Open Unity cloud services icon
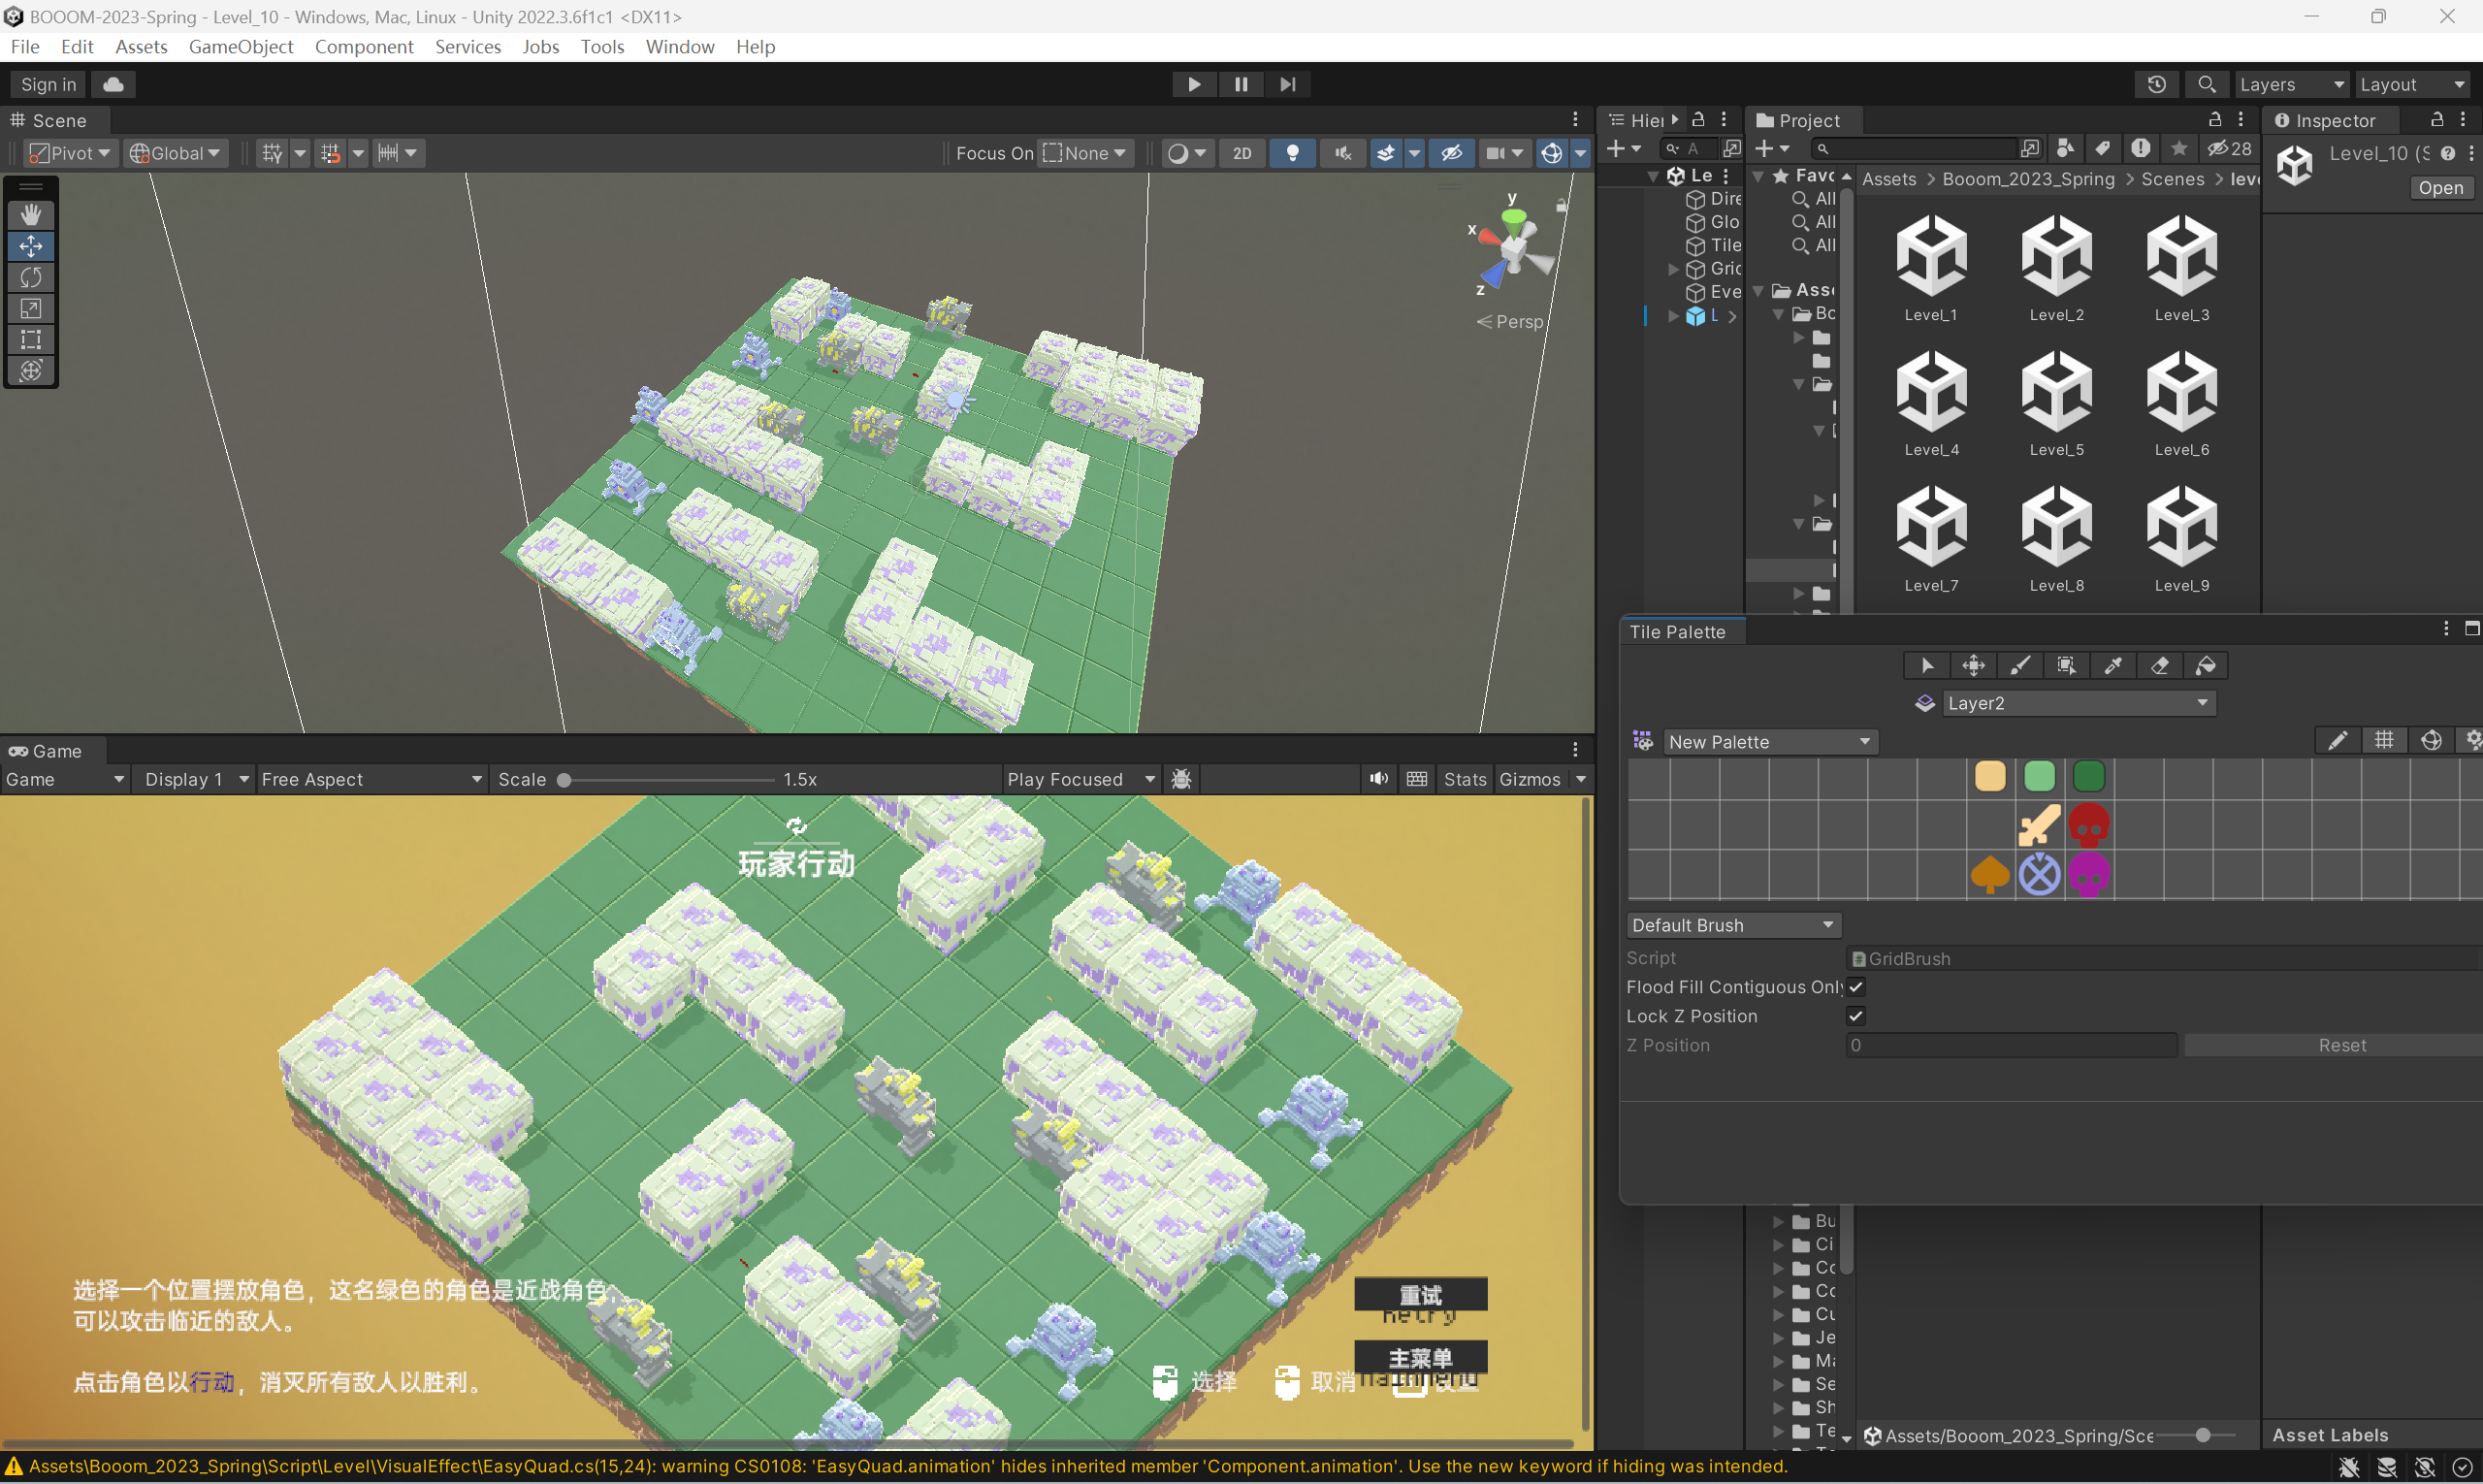Viewport: 2483px width, 1484px height. coord(113,84)
